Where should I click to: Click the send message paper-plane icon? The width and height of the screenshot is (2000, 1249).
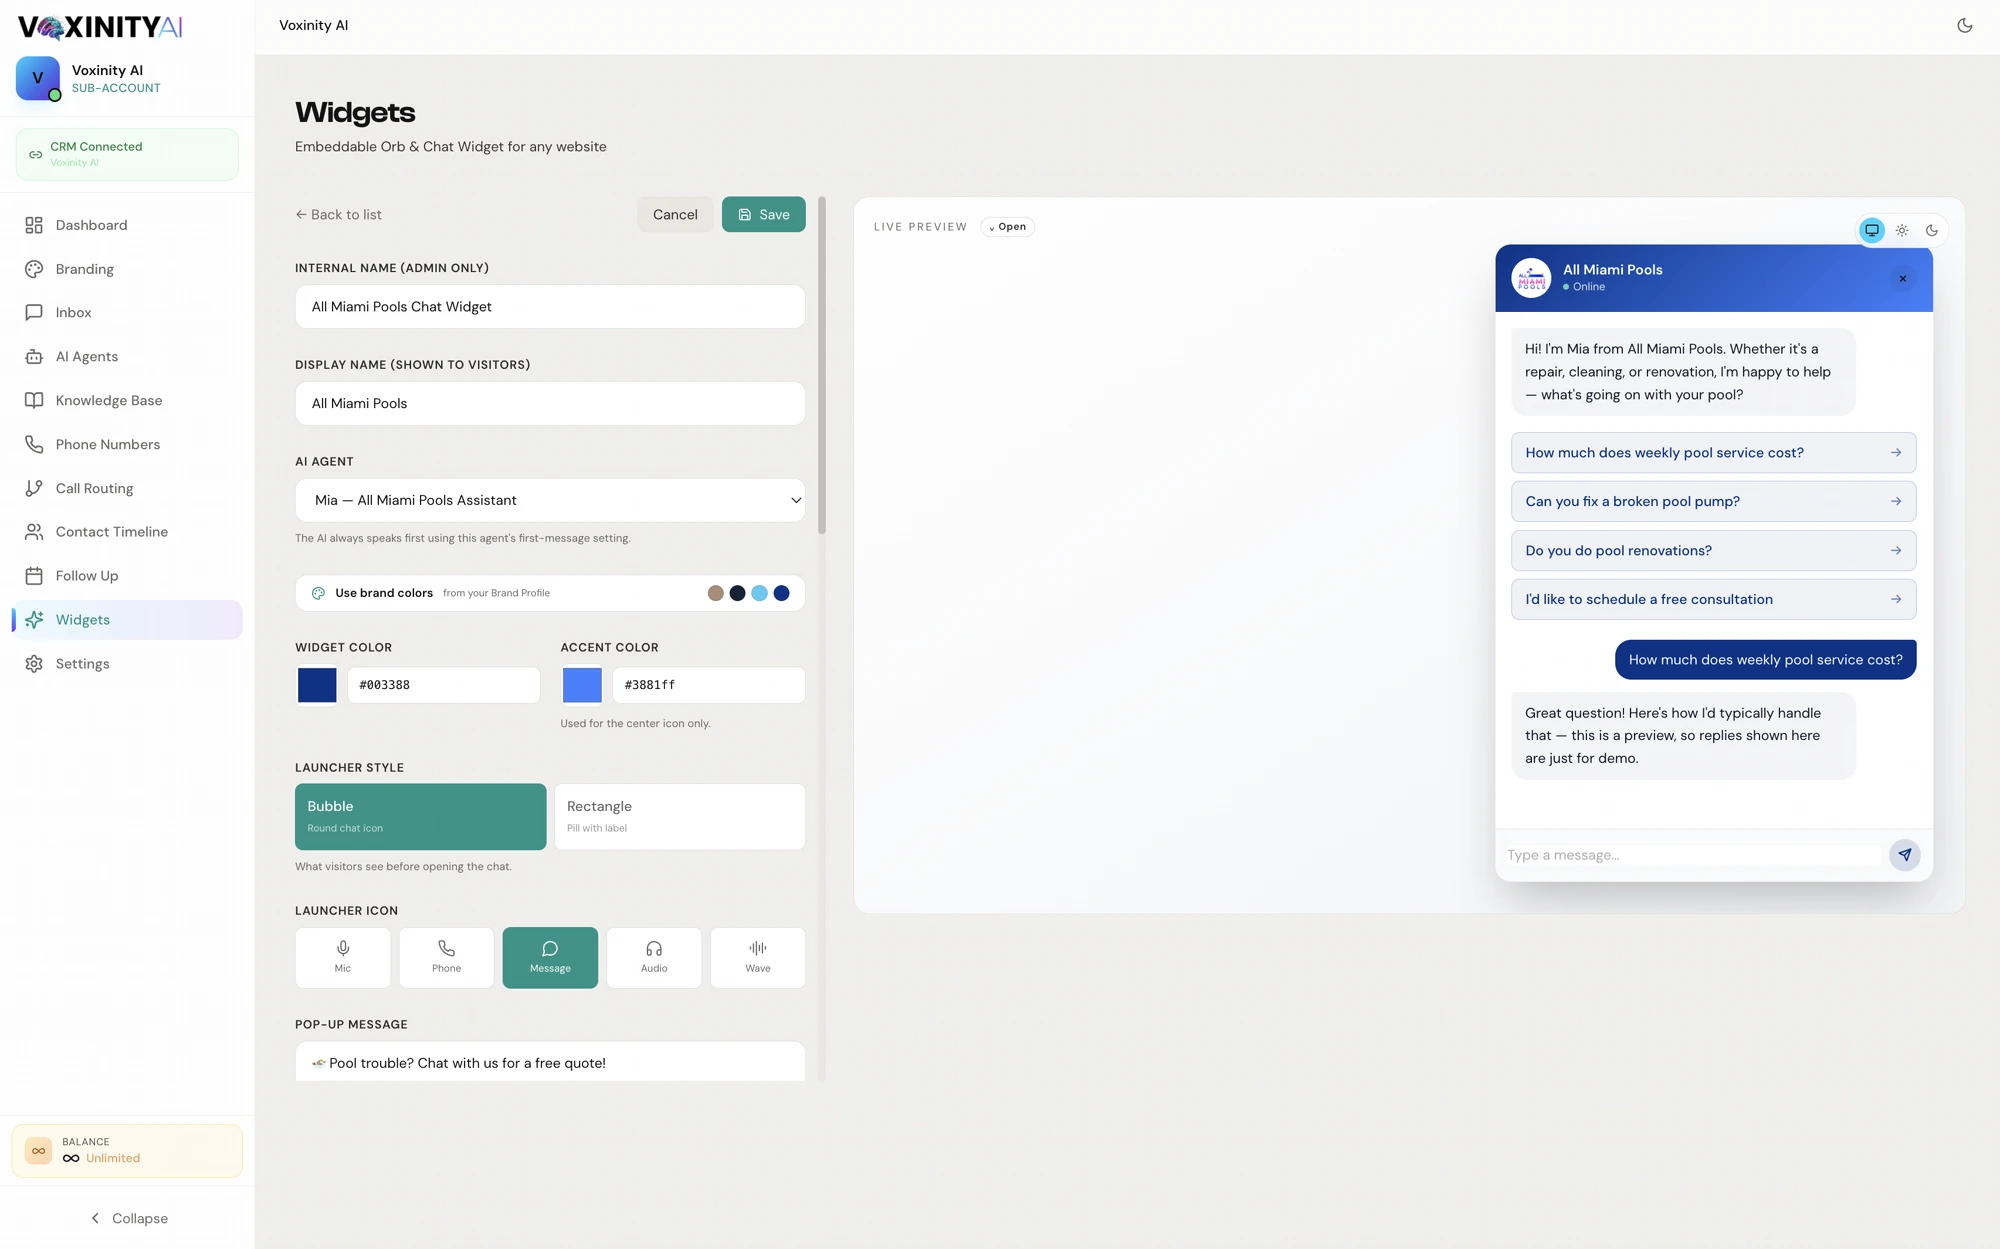tap(1904, 855)
